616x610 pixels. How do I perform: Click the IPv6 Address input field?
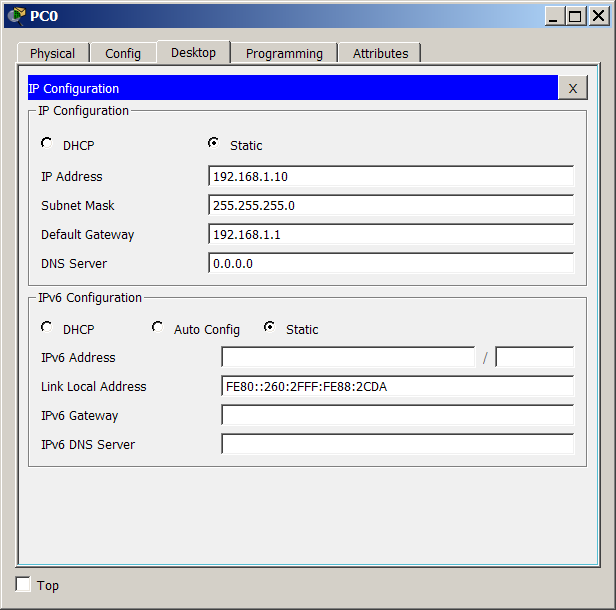click(348, 358)
